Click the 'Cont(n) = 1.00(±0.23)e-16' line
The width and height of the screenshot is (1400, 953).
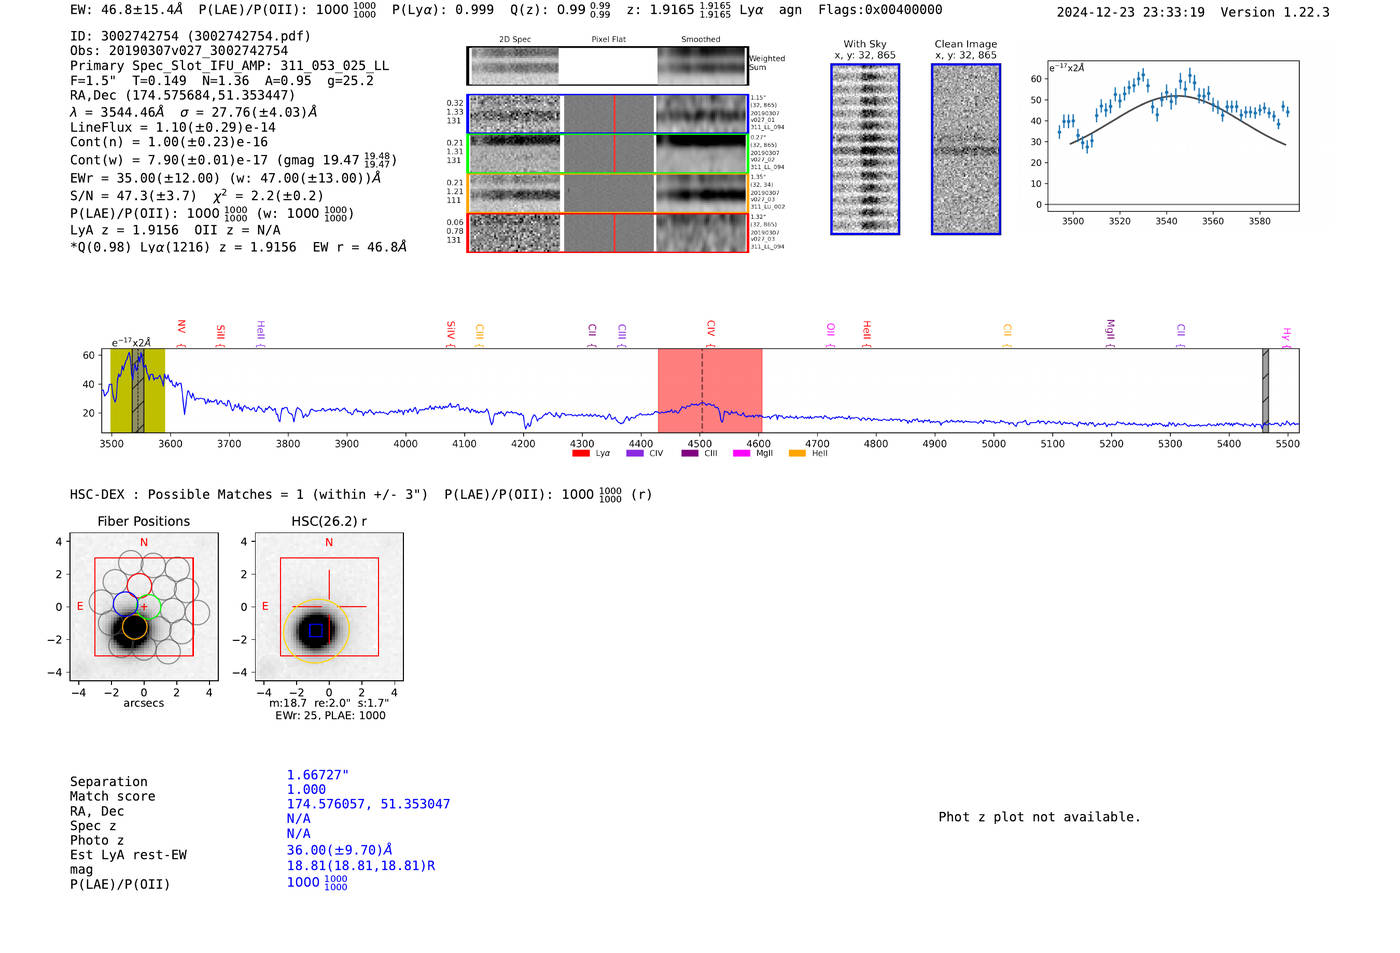pos(169,142)
